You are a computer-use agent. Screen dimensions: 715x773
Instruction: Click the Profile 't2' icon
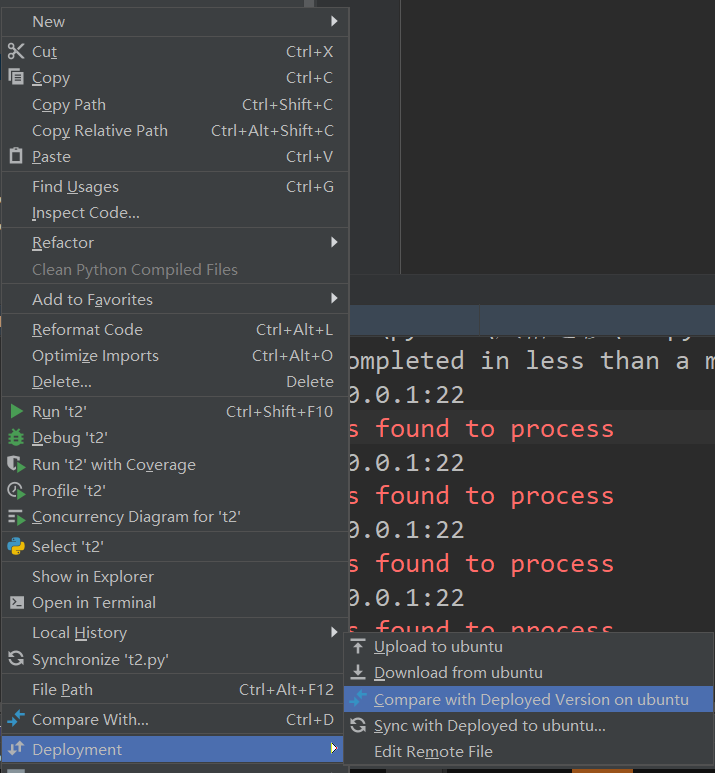[x=16, y=491]
